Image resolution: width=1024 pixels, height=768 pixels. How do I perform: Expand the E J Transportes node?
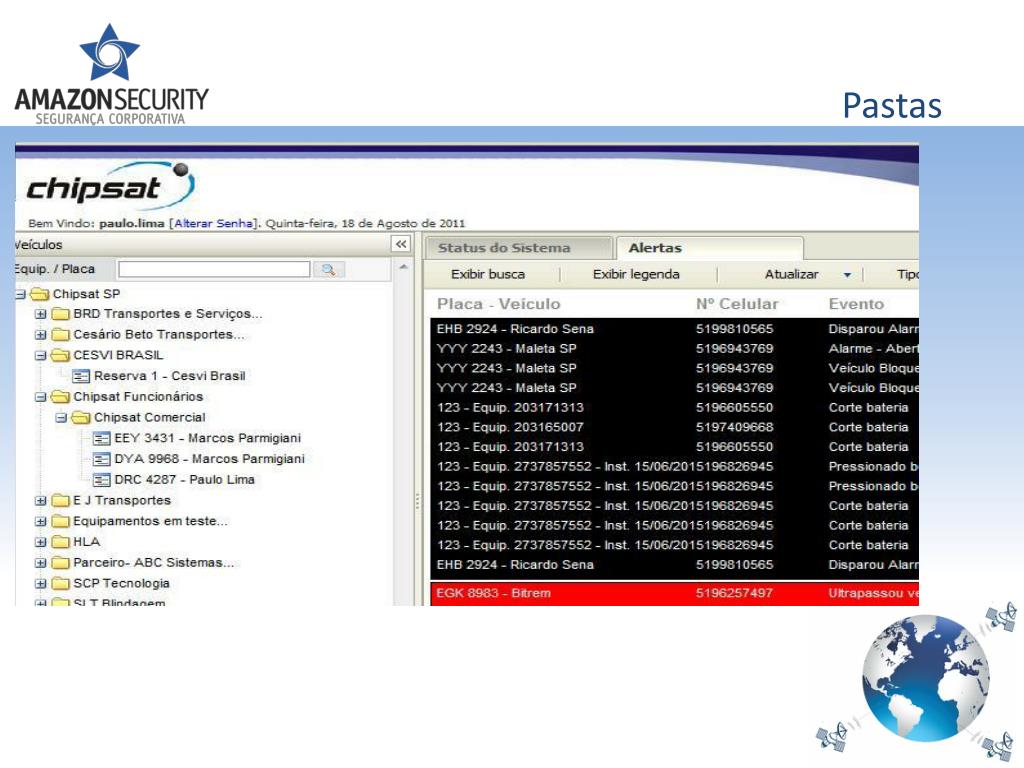click(40, 501)
